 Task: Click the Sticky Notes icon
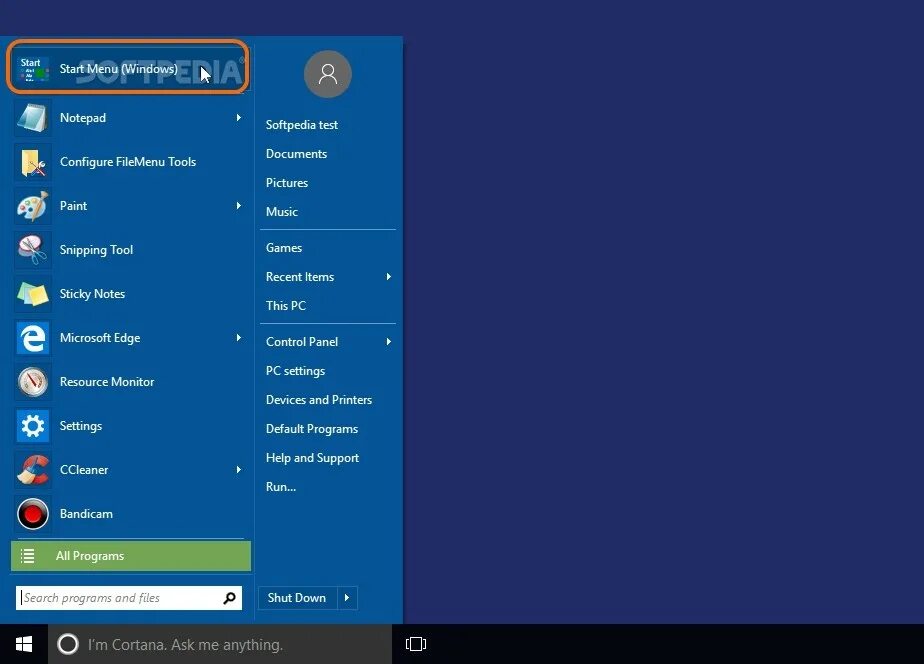33,294
